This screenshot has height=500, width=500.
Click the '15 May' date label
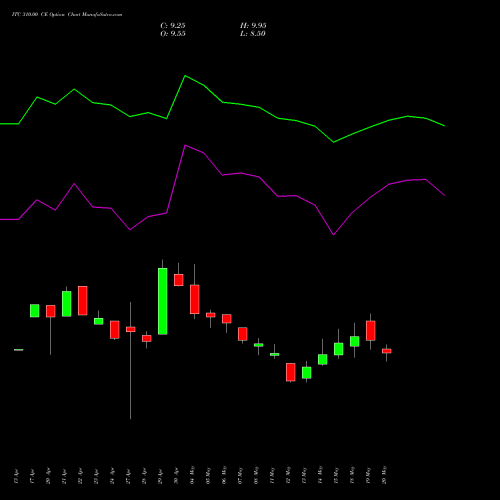click(336, 475)
